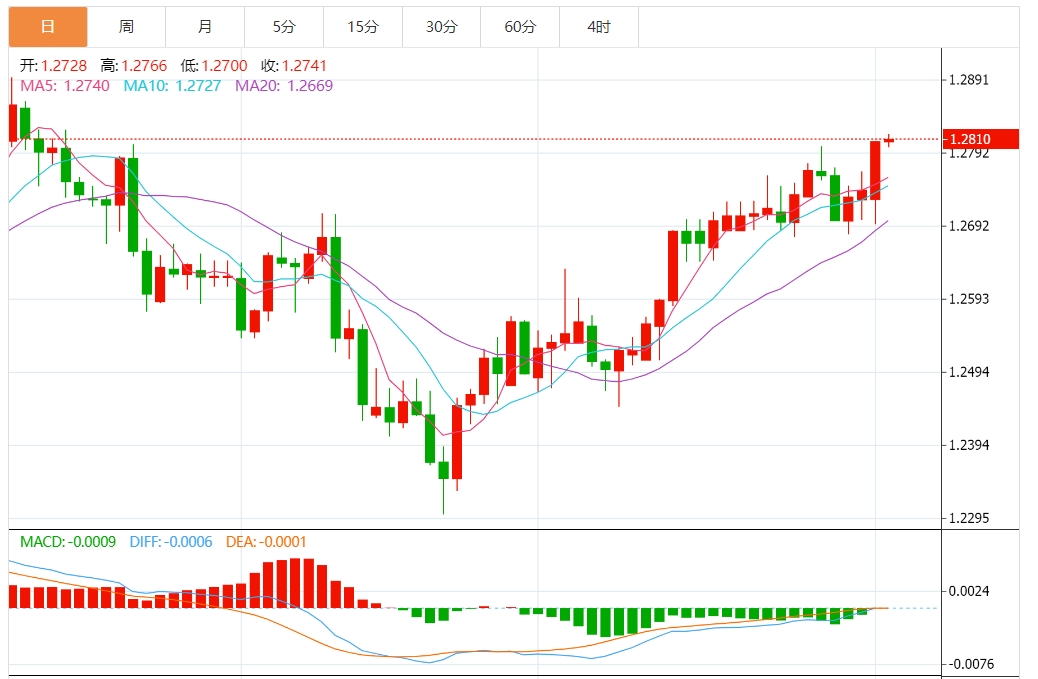This screenshot has height=679, width=1038.
Task: Click the 0.0024 MACD axis label
Action: pyautogui.click(x=968, y=591)
